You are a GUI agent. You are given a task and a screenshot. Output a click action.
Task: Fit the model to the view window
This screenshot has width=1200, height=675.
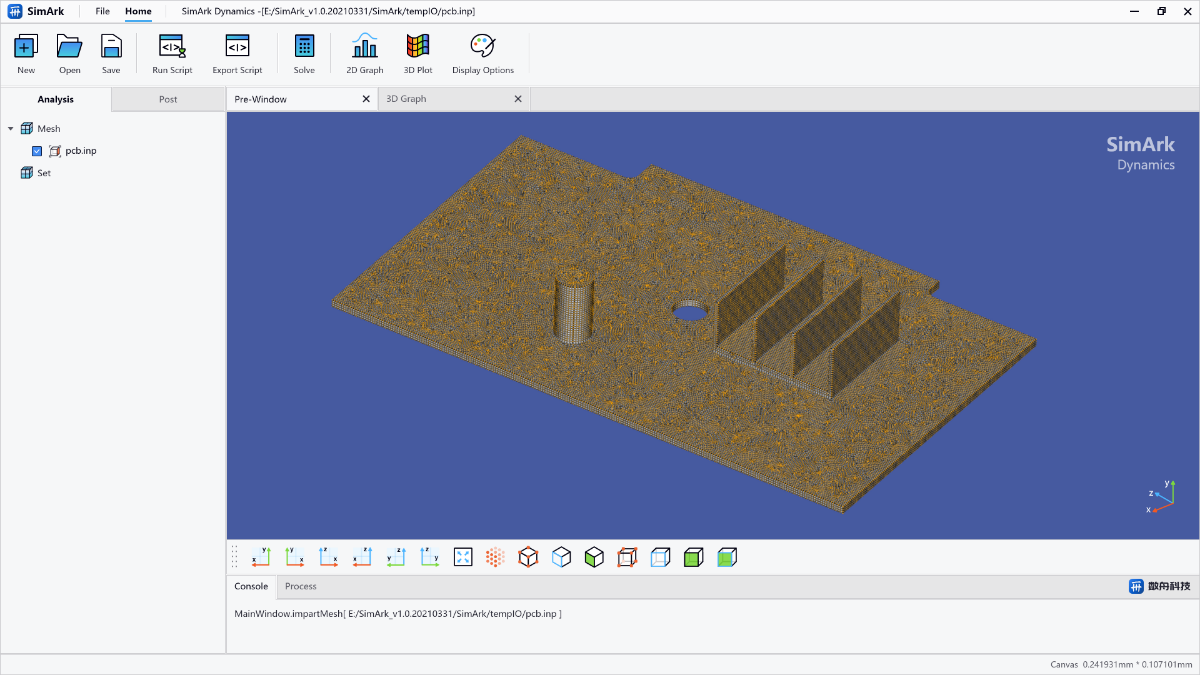(463, 557)
